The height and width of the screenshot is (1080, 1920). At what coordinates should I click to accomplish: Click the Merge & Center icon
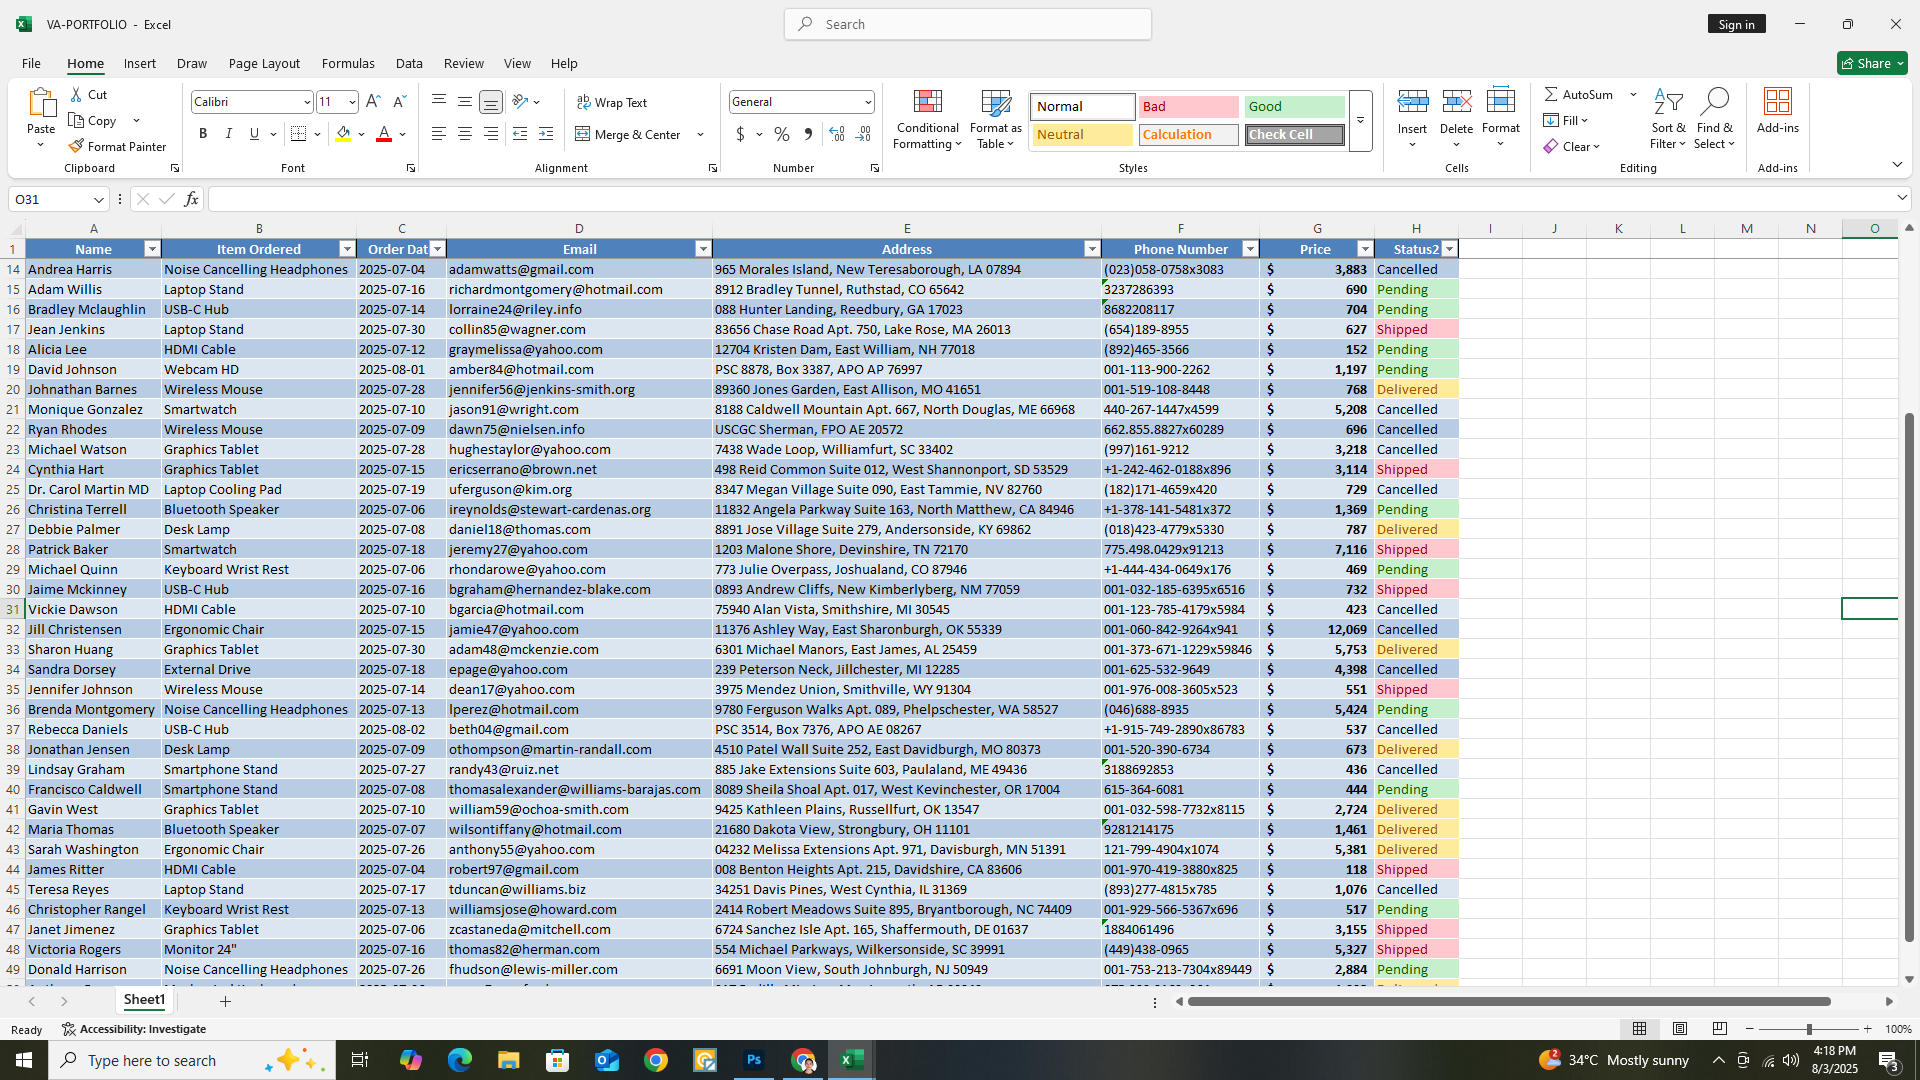coord(583,134)
